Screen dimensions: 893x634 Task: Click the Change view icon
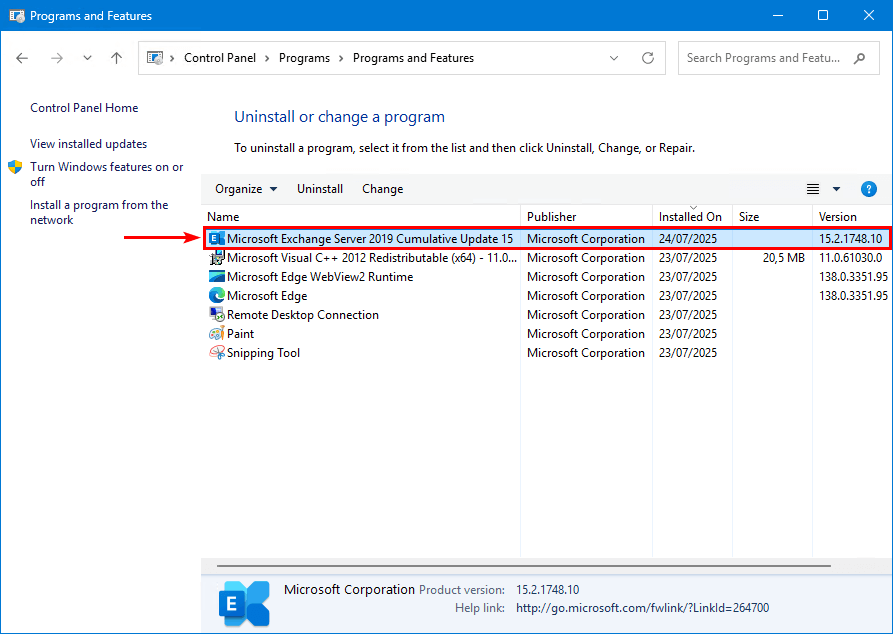click(x=813, y=189)
